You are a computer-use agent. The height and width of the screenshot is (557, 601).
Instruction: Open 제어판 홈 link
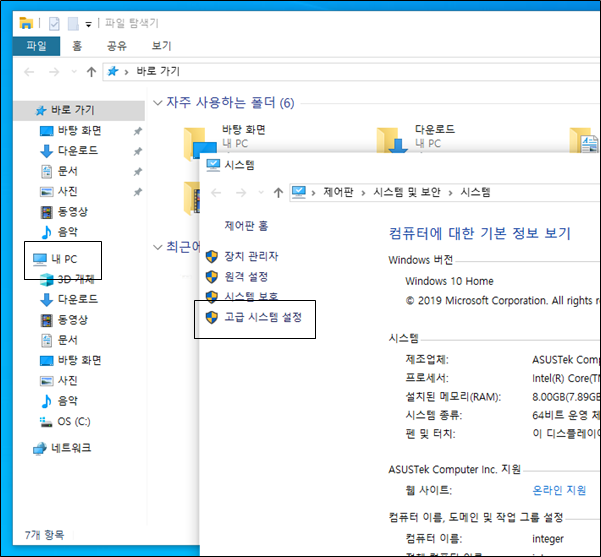pos(246,226)
